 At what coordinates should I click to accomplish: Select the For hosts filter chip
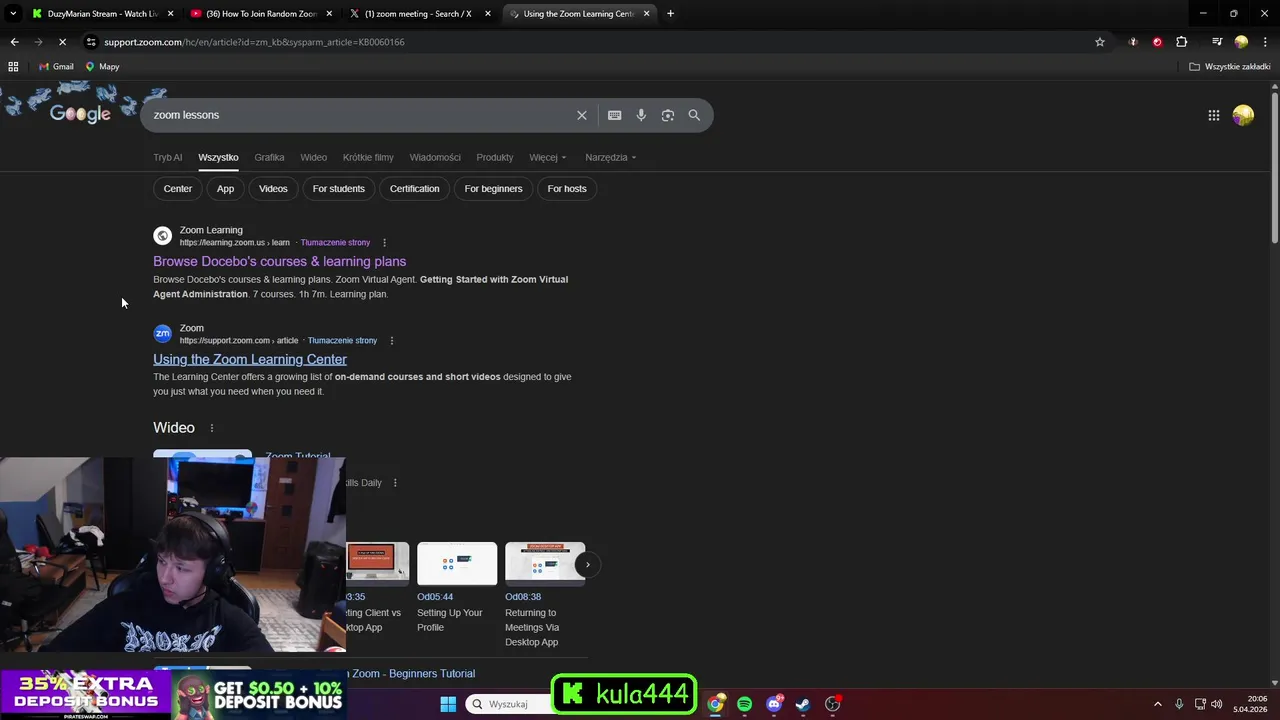point(567,188)
